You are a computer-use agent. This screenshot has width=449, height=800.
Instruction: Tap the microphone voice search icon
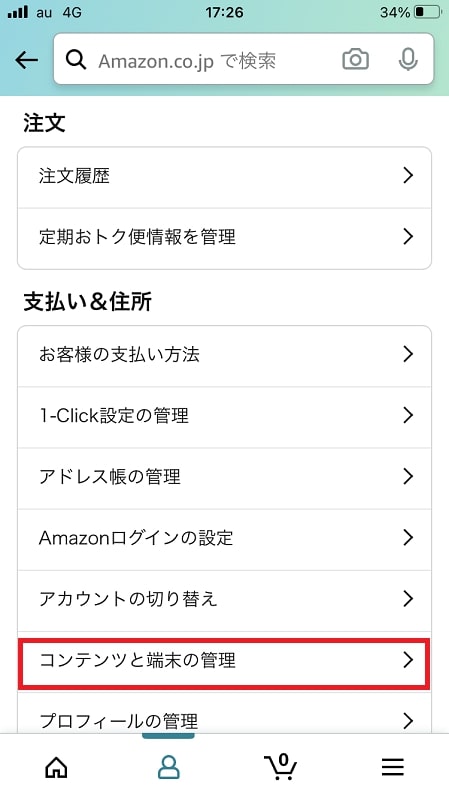[x=408, y=60]
